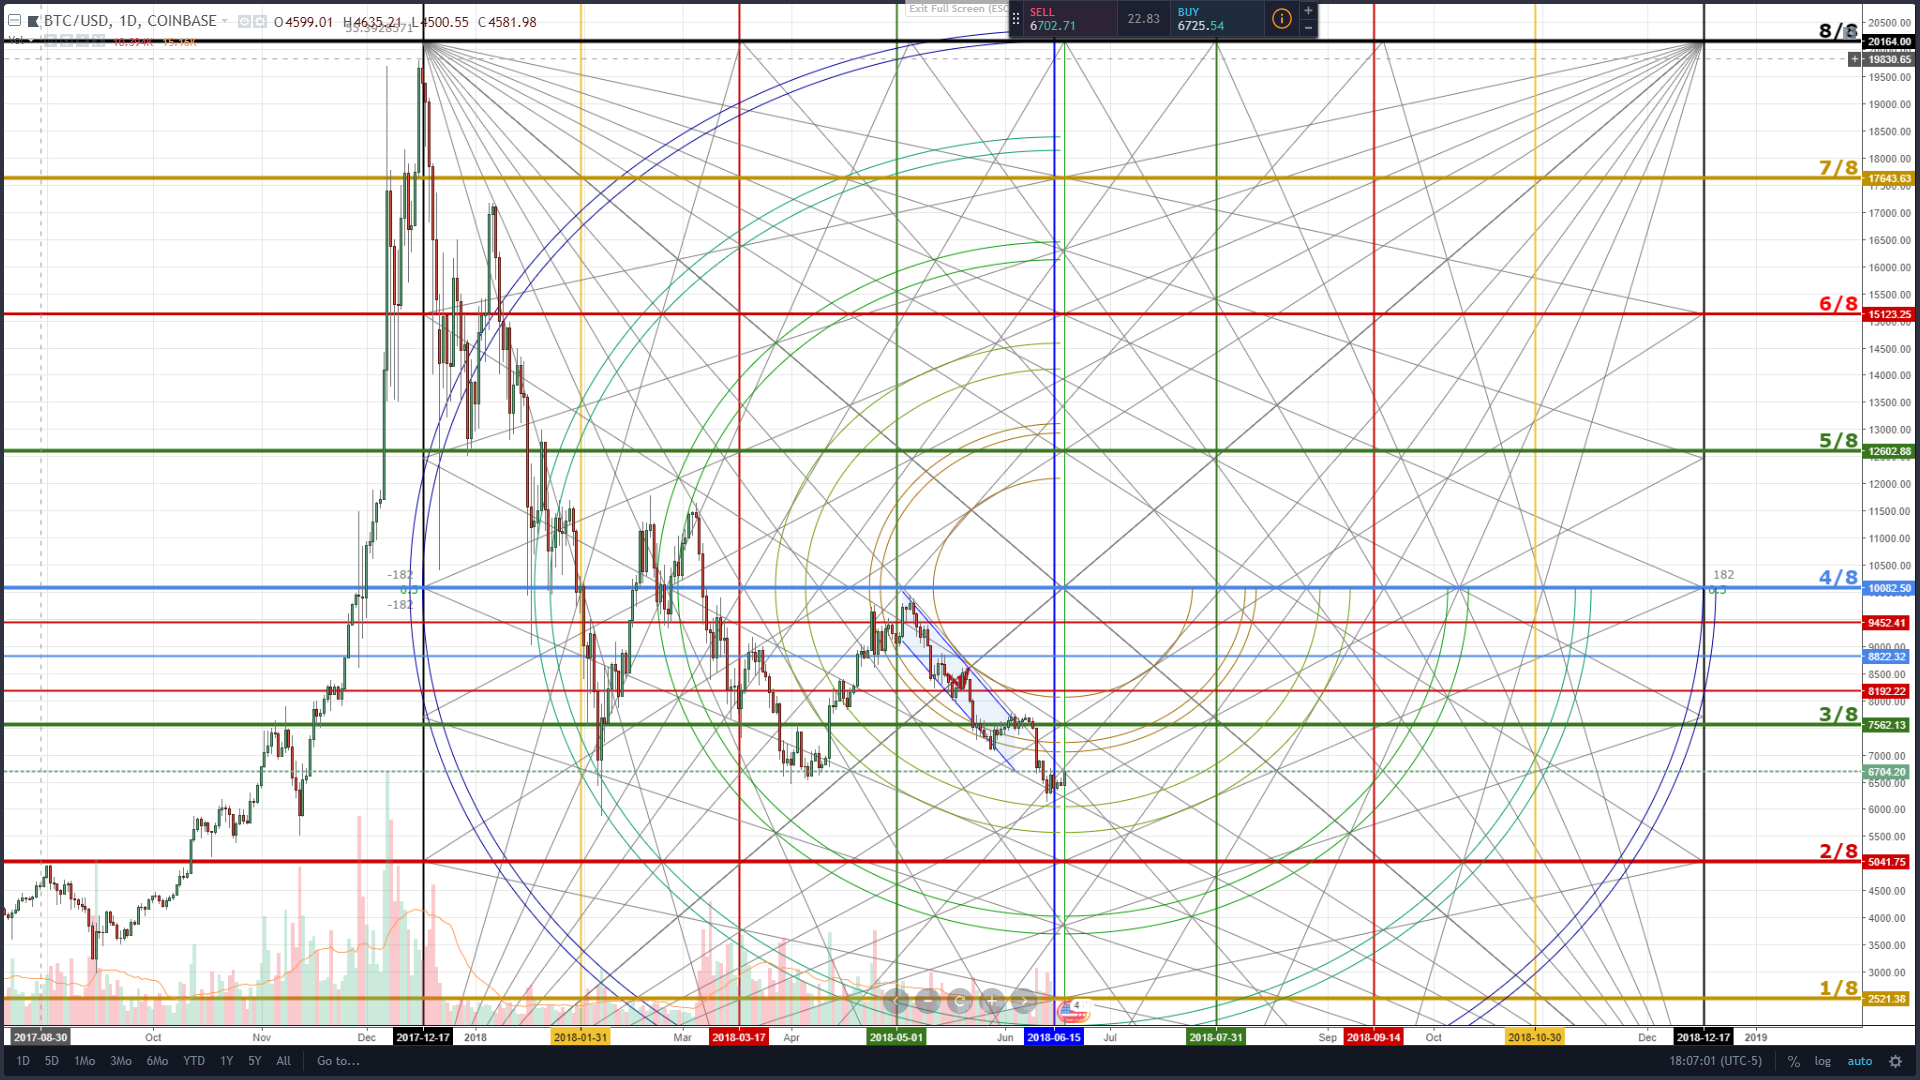
Task: Click the 6704.20 current price label
Action: point(1887,772)
